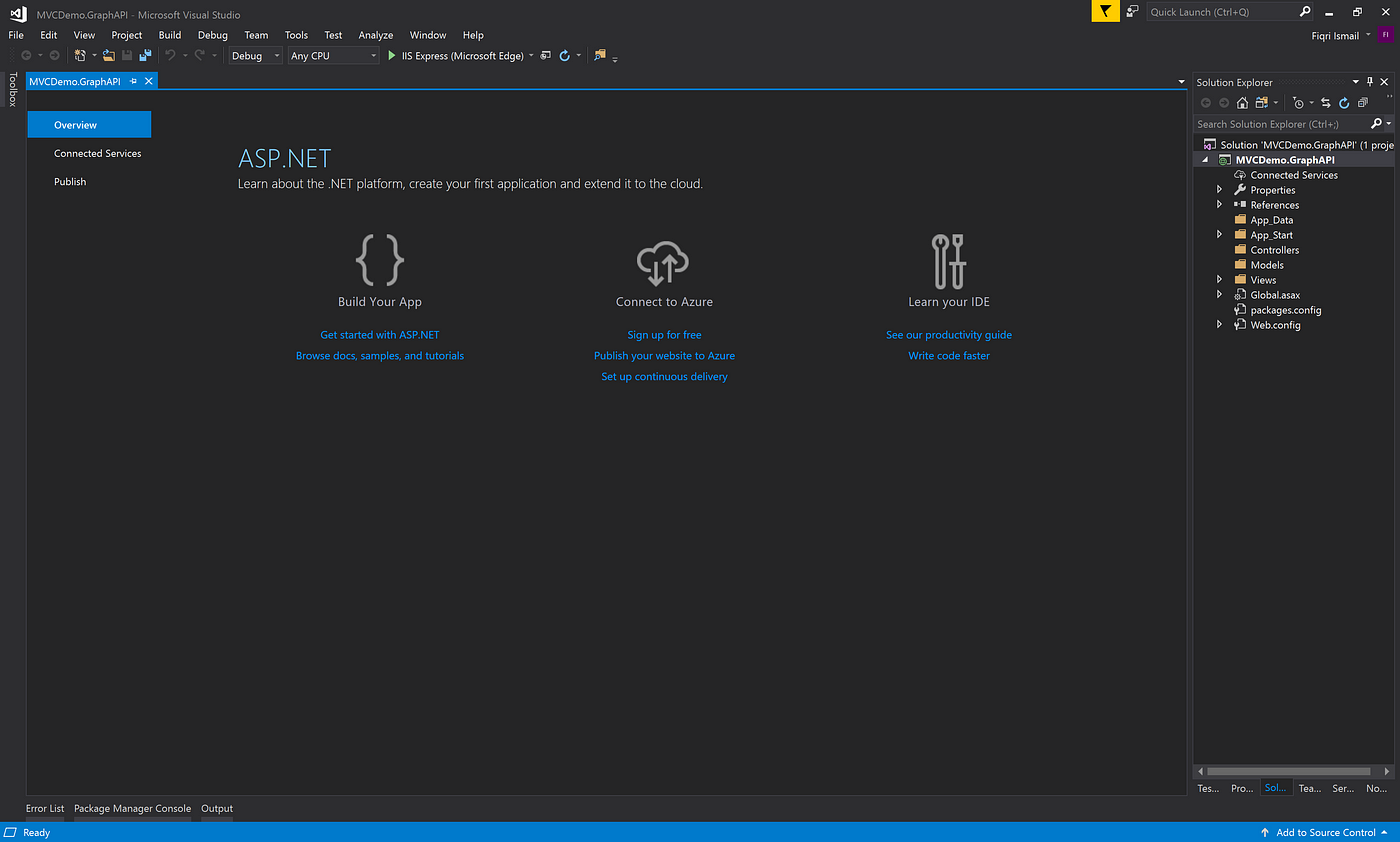Click Add to Source Control in status bar
1400x842 pixels.
1325,832
